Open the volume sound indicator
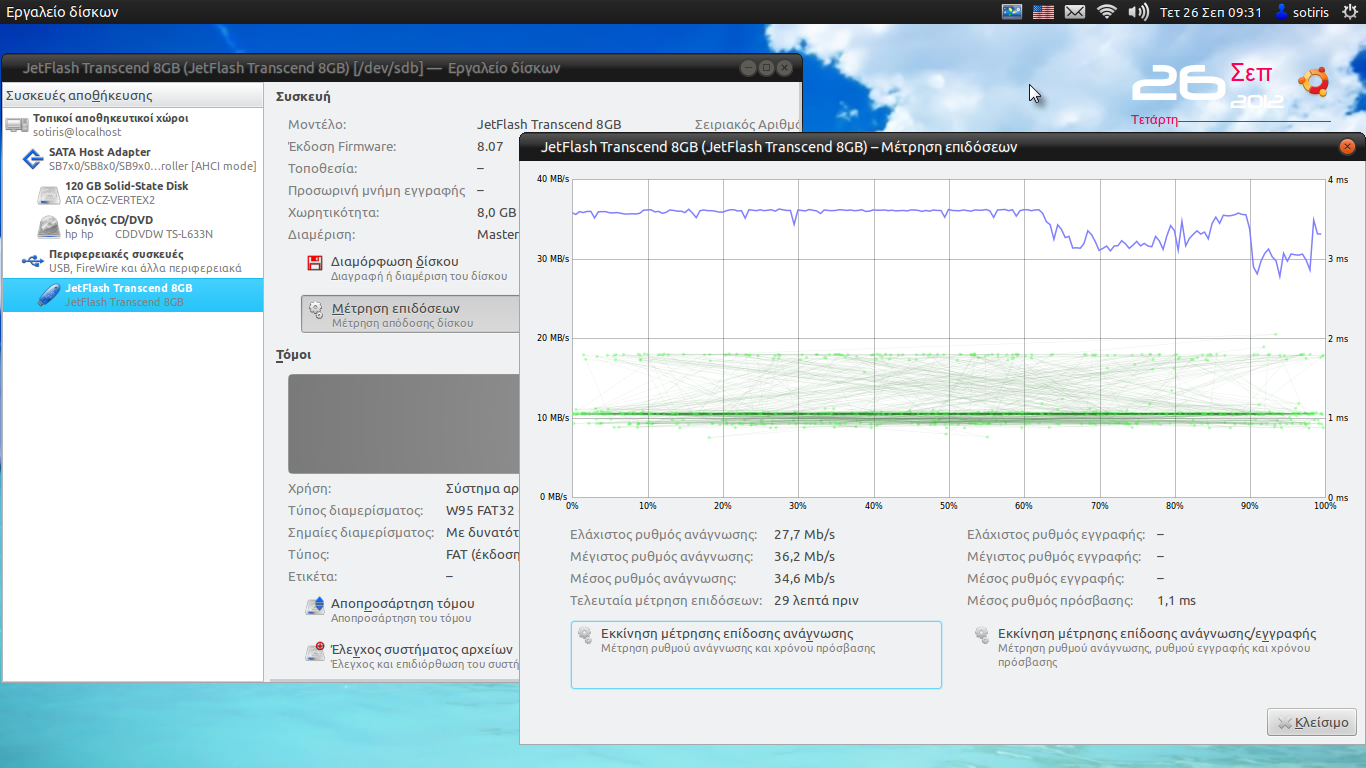This screenshot has width=1366, height=768. point(1138,12)
